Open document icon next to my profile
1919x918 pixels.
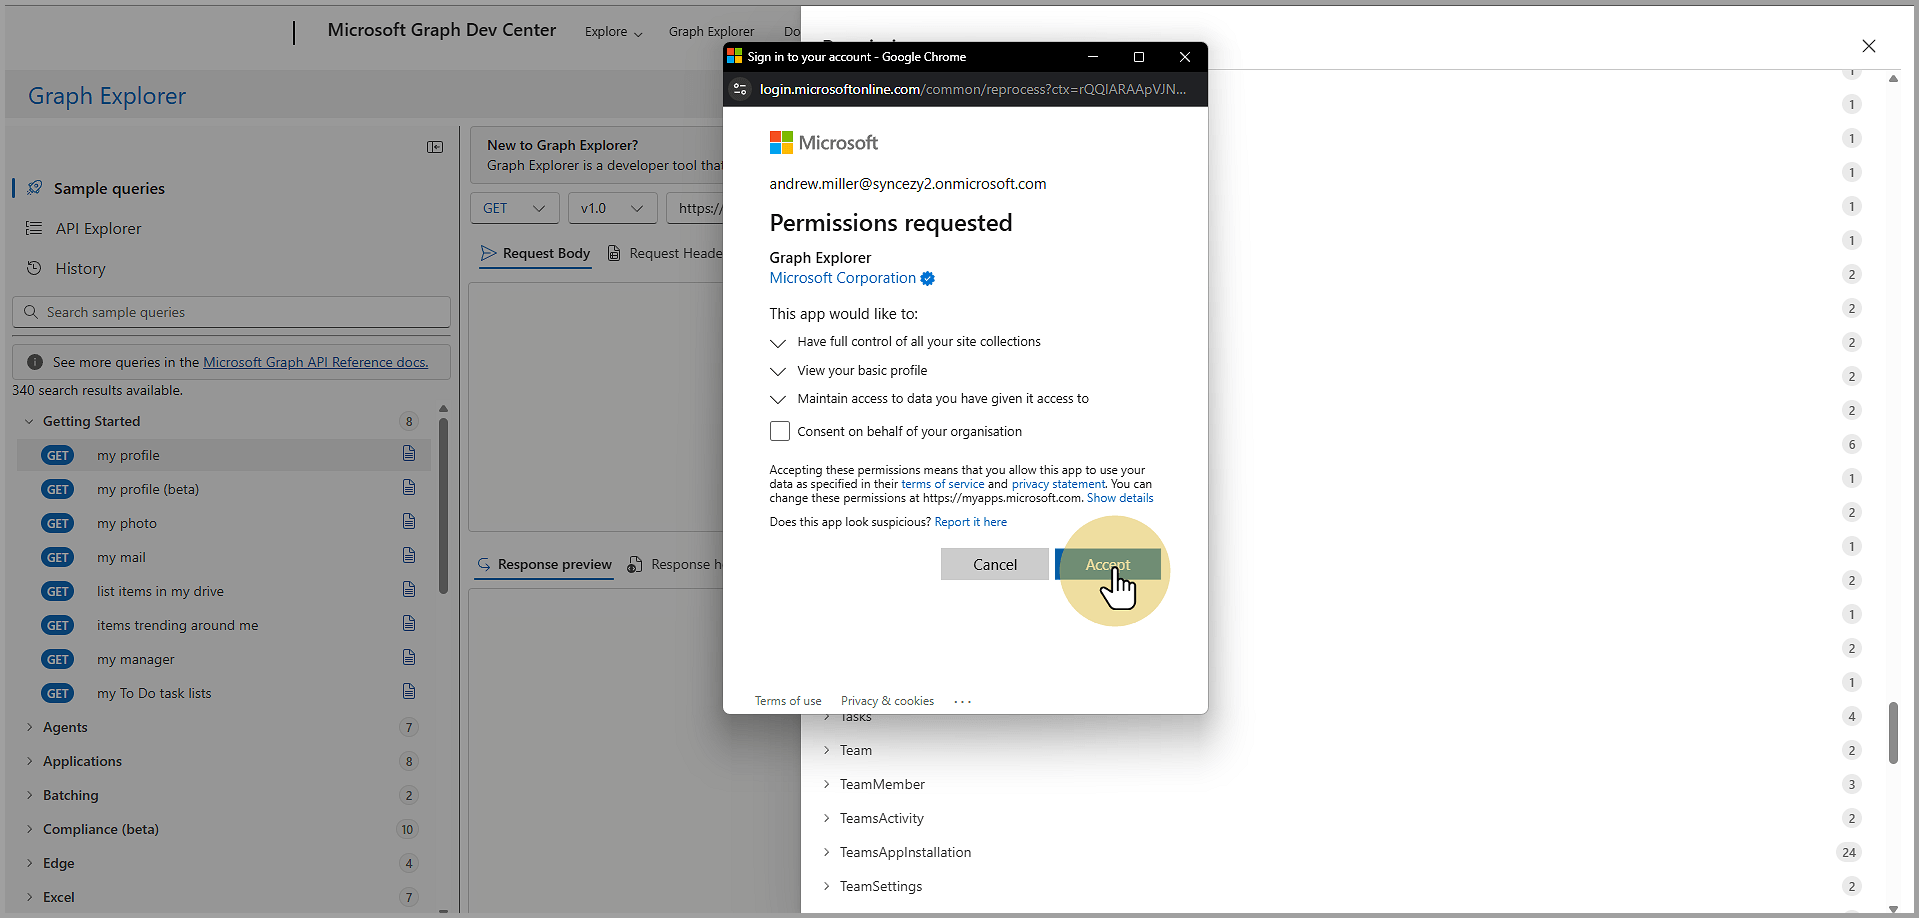pos(409,454)
